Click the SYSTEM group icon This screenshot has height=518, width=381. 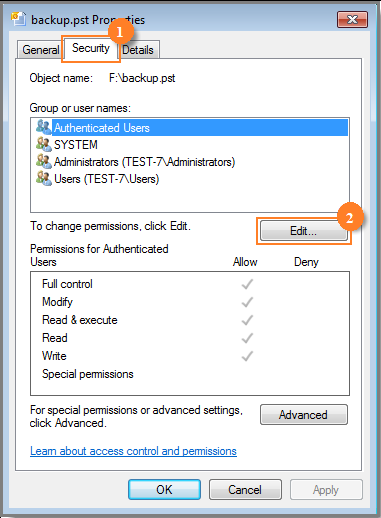[x=44, y=144]
